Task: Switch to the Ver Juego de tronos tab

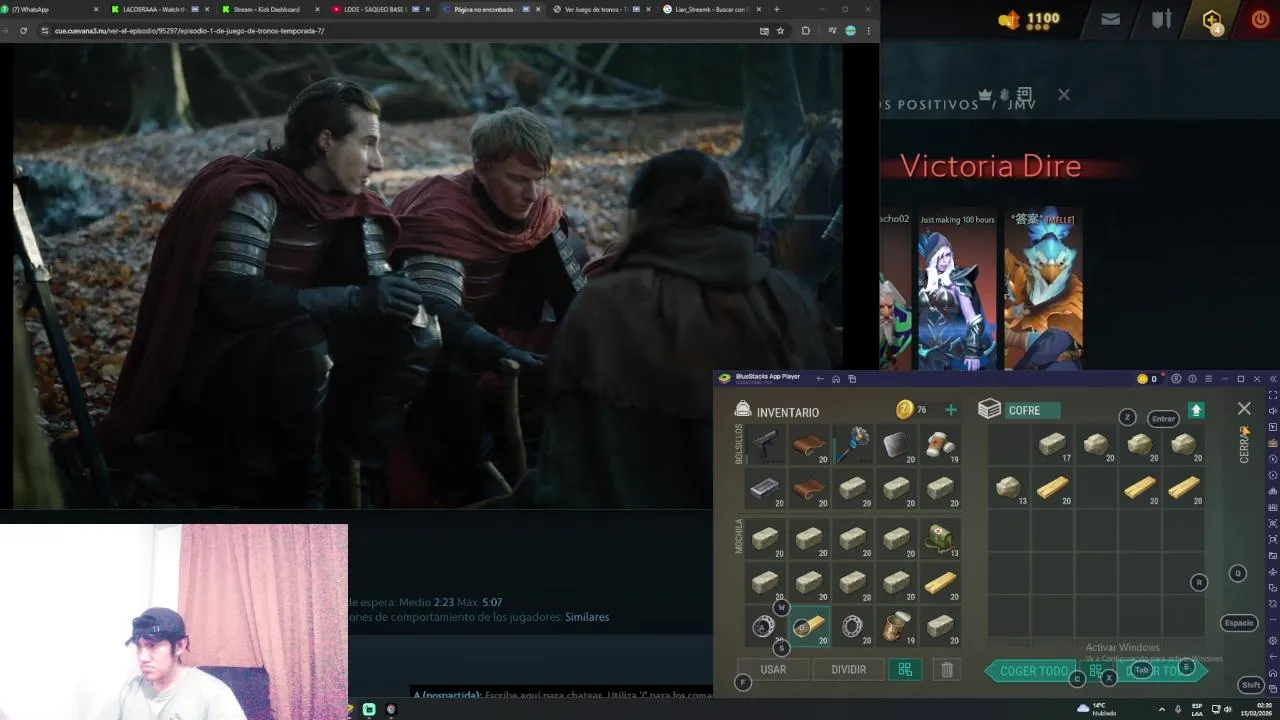Action: (598, 9)
